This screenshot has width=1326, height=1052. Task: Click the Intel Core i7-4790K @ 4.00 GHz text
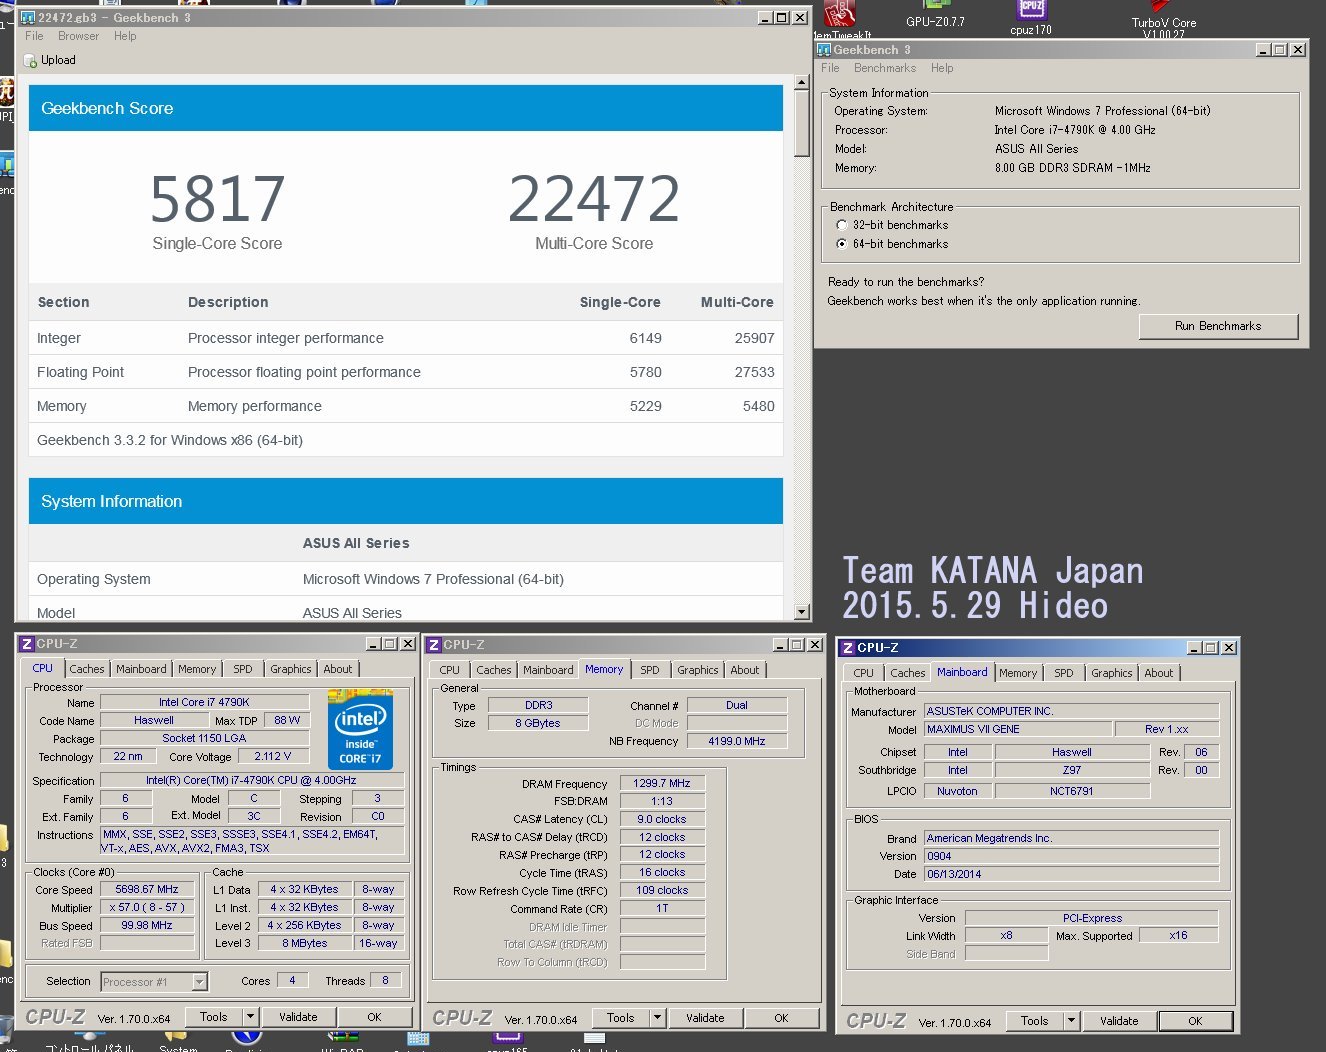point(1075,130)
